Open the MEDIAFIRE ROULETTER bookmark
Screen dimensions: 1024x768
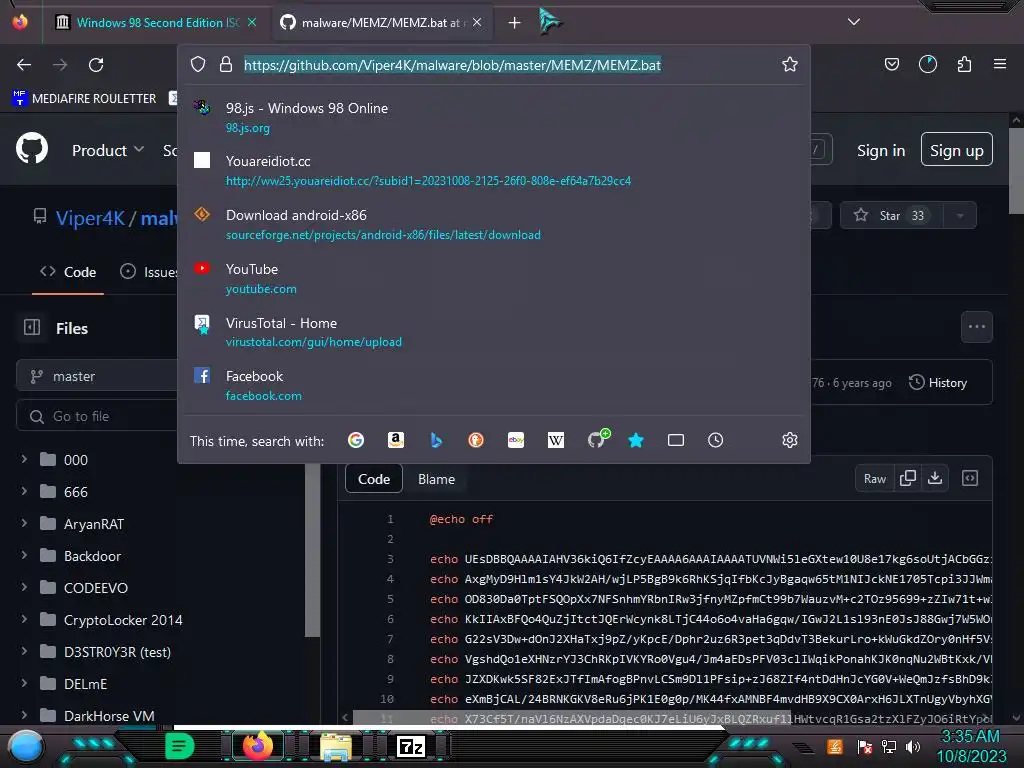click(x=84, y=99)
